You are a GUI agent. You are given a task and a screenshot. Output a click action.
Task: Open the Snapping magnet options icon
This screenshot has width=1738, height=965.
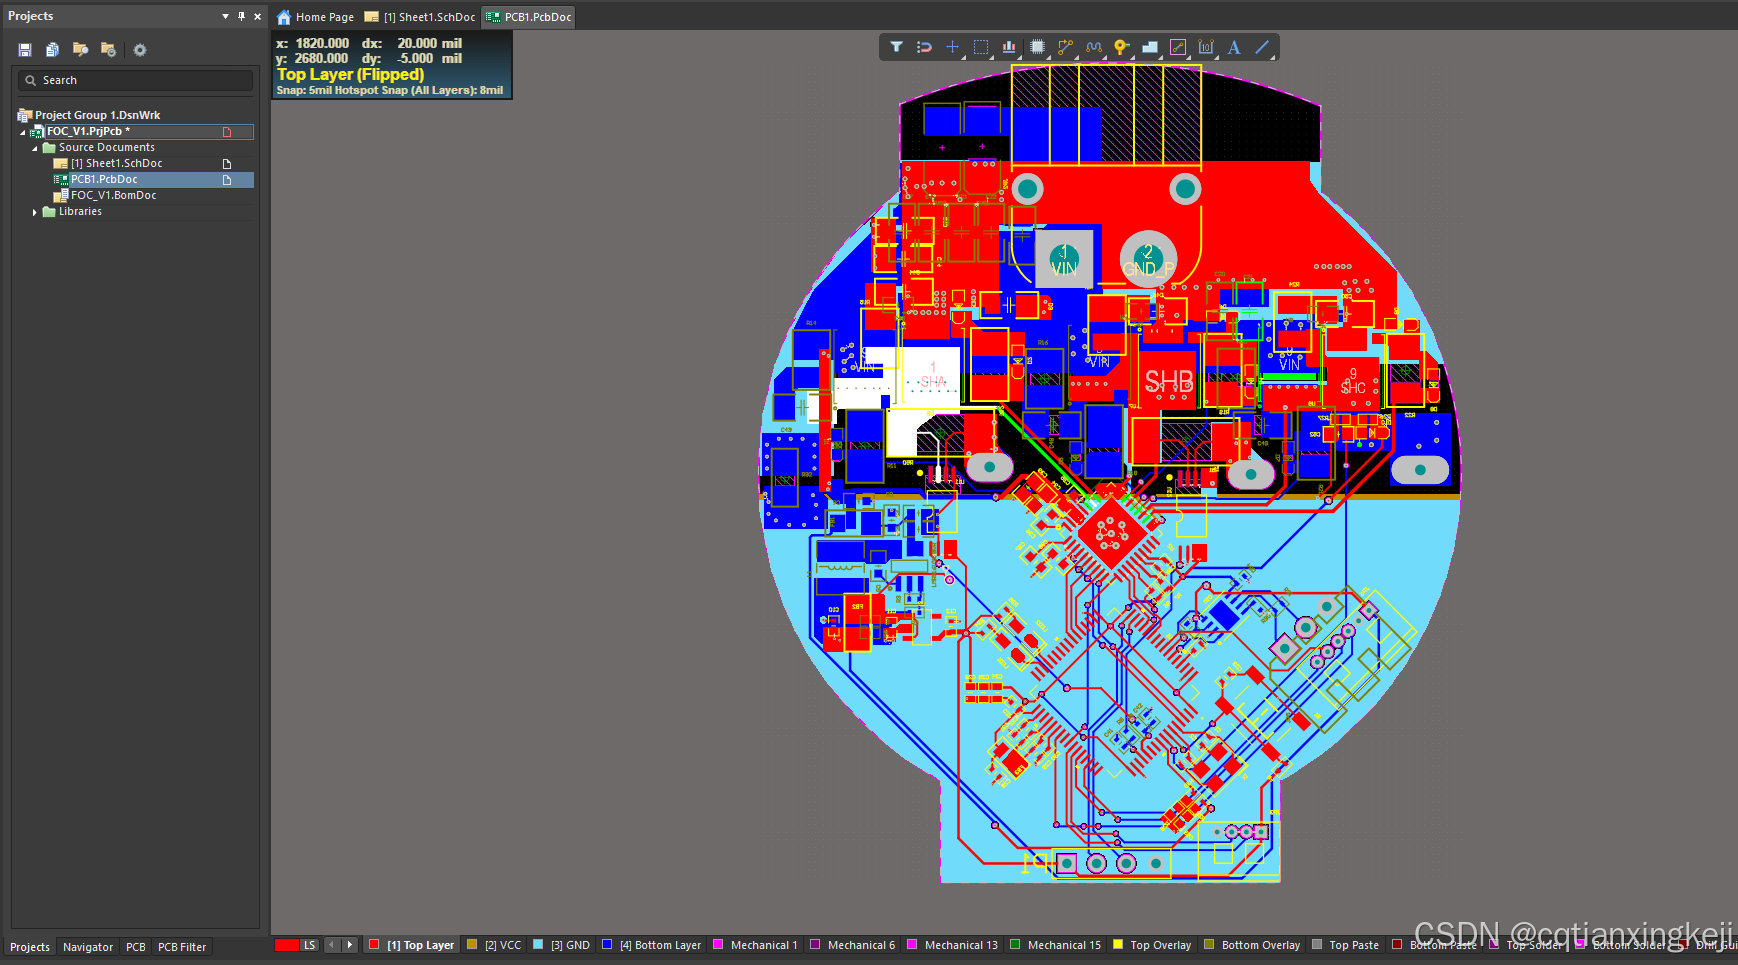[925, 47]
